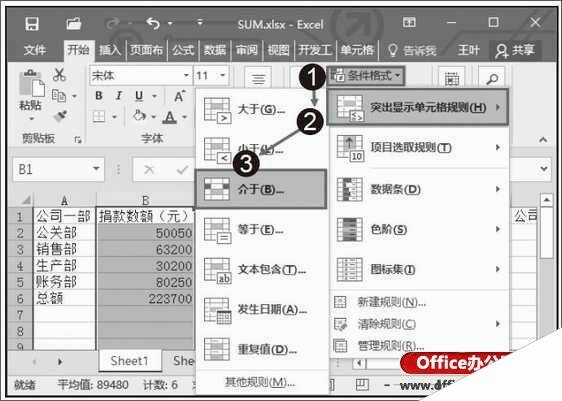
Task: Click the Borders icon
Action: click(x=99, y=117)
